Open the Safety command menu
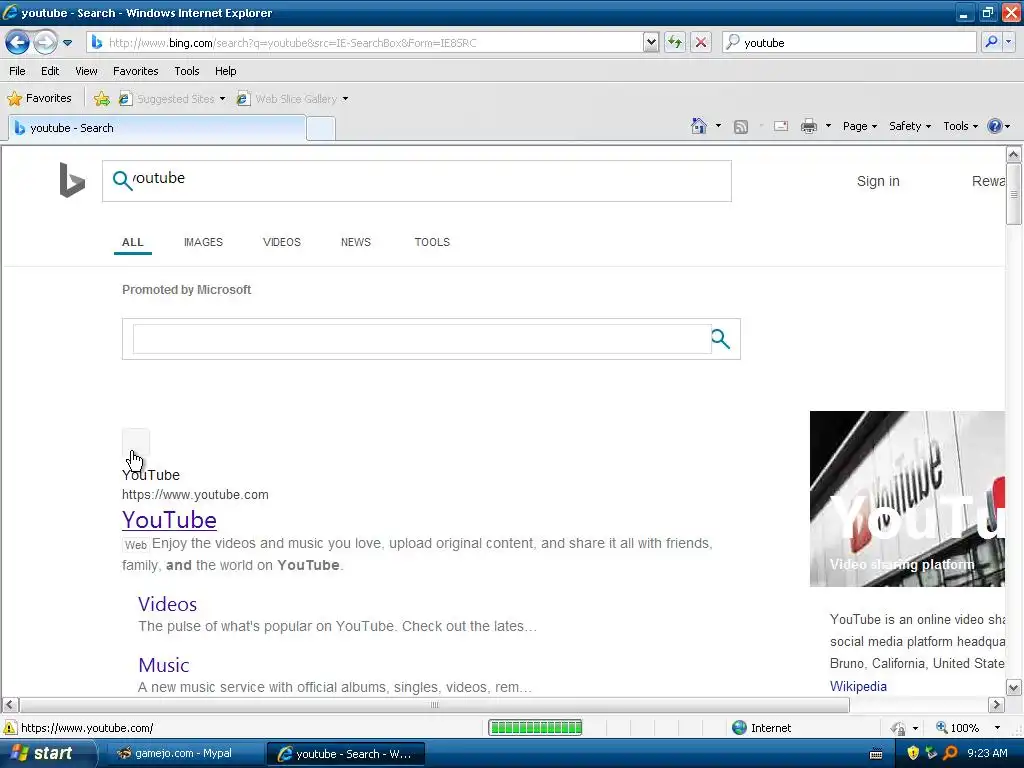The height and width of the screenshot is (768, 1024). [910, 126]
